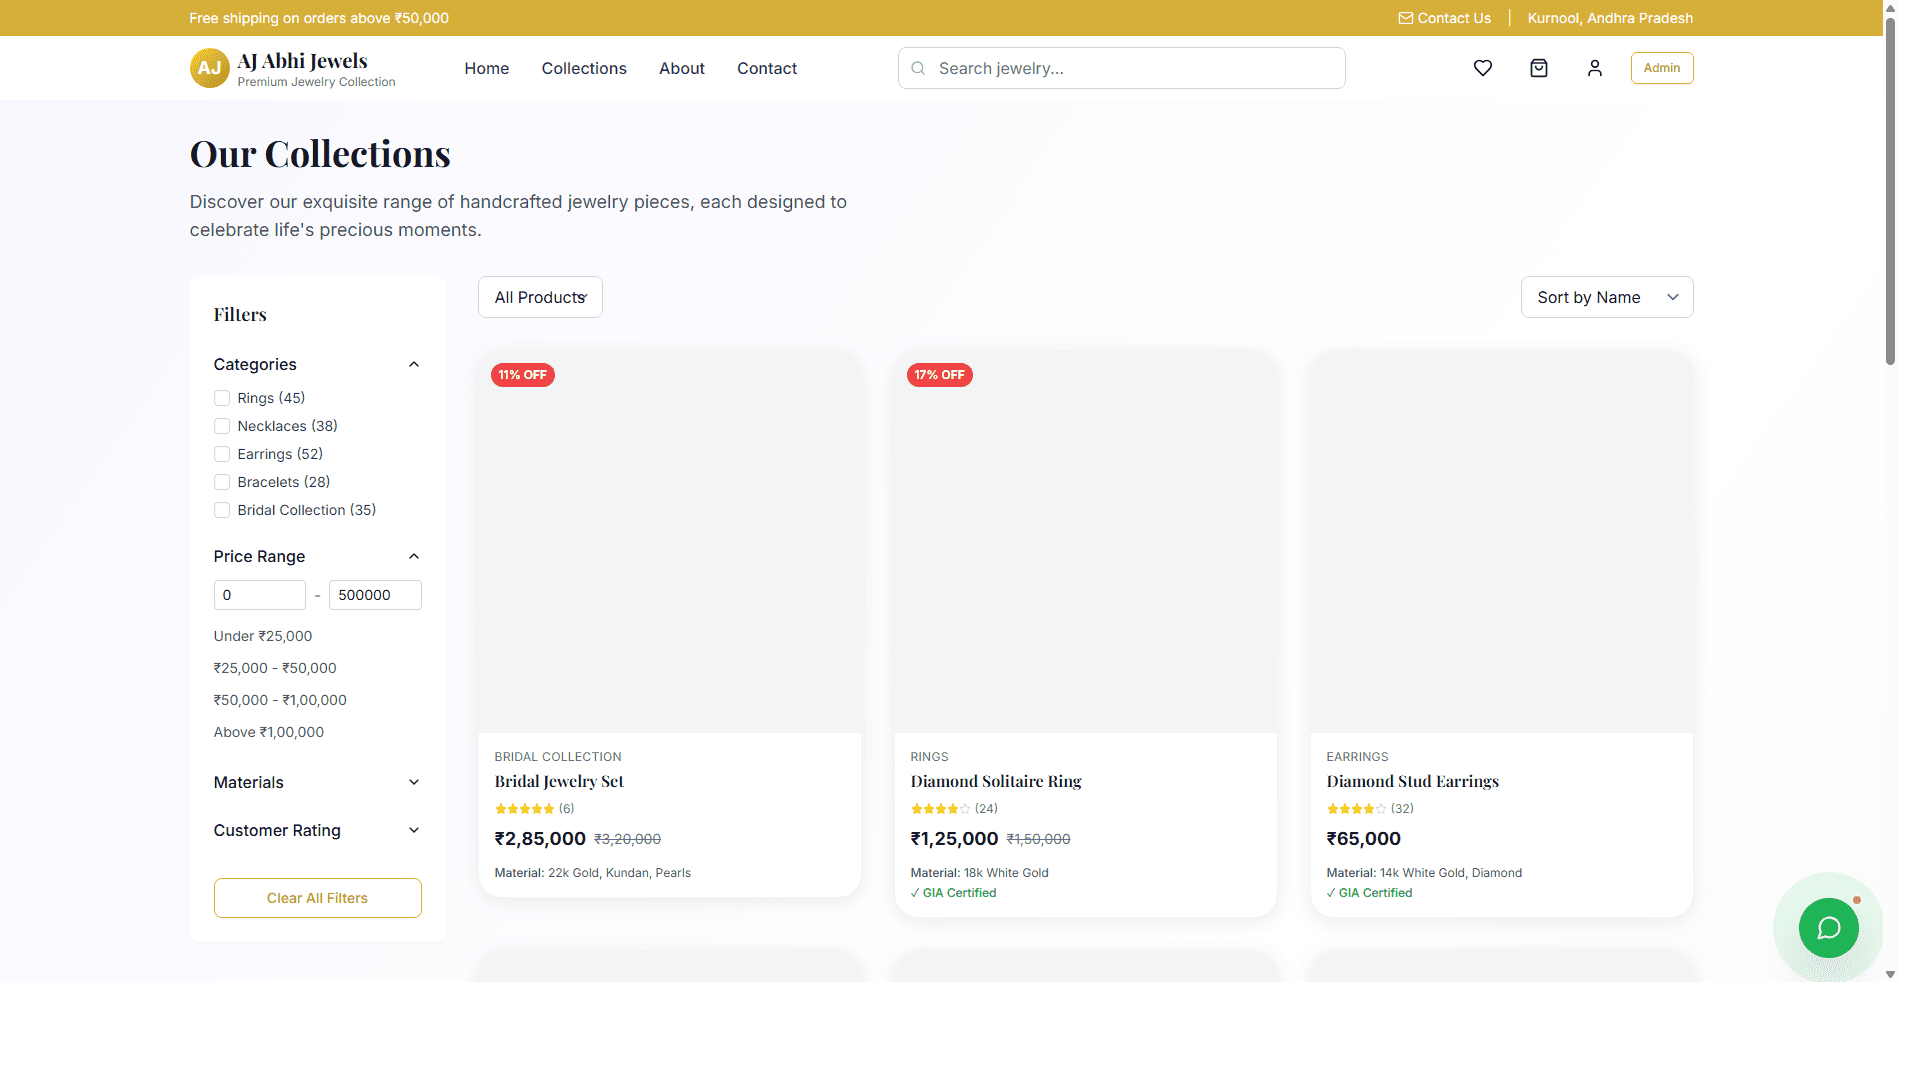Check the Earrings category filter

(x=222, y=454)
